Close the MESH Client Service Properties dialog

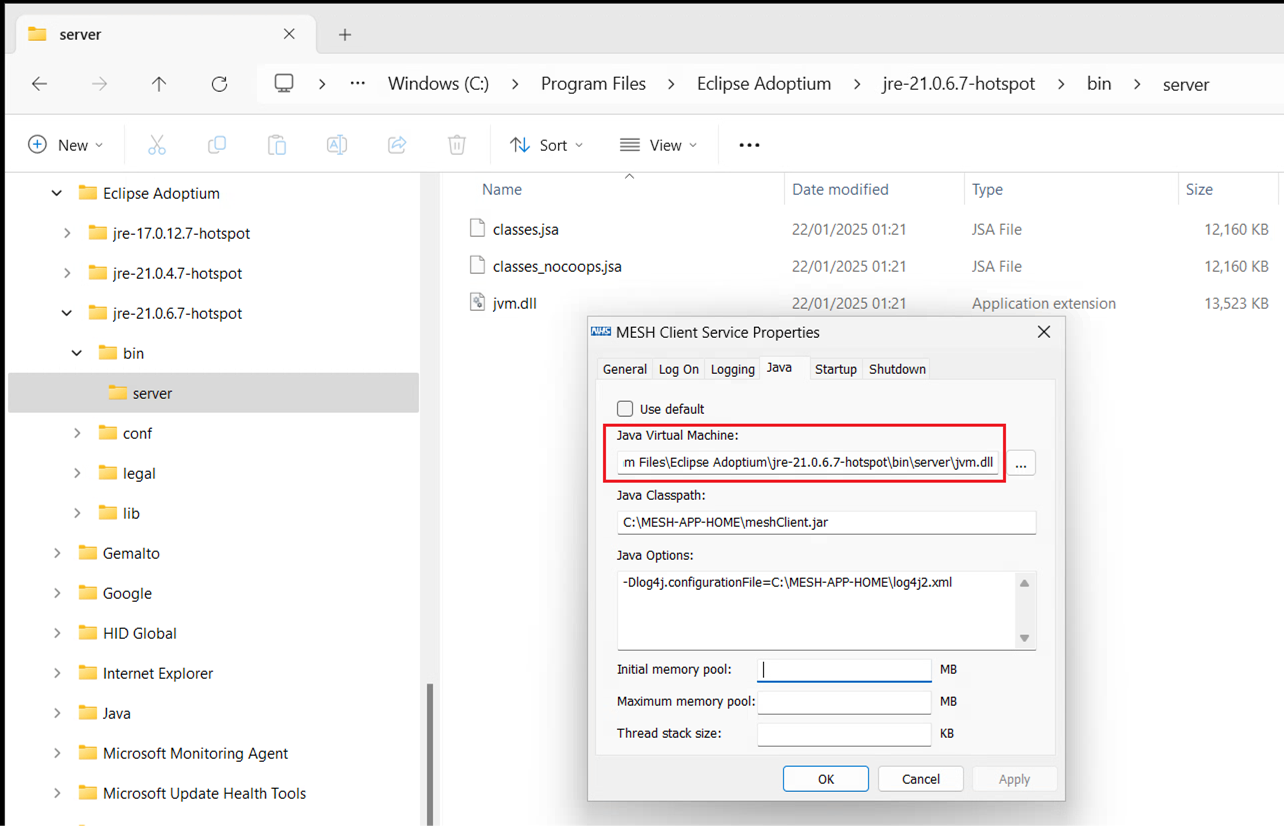(x=1044, y=332)
